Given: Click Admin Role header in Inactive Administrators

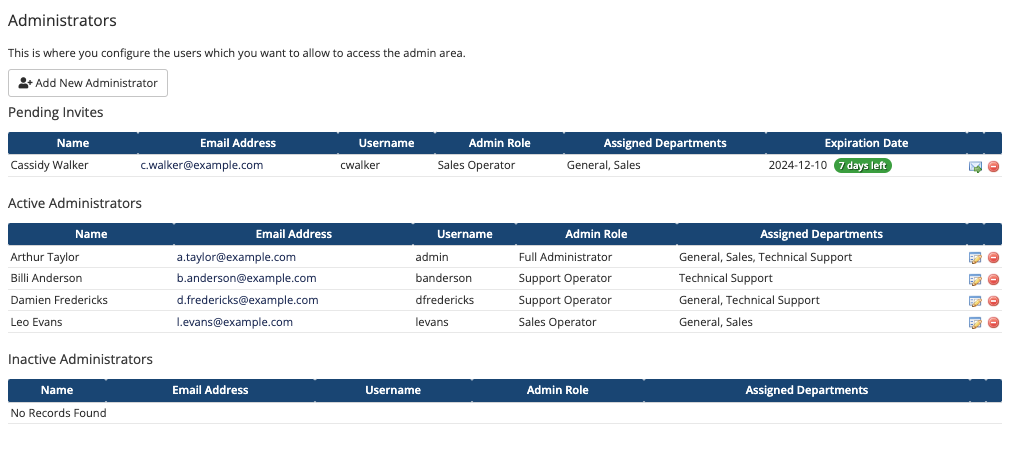Looking at the screenshot, I should (557, 390).
